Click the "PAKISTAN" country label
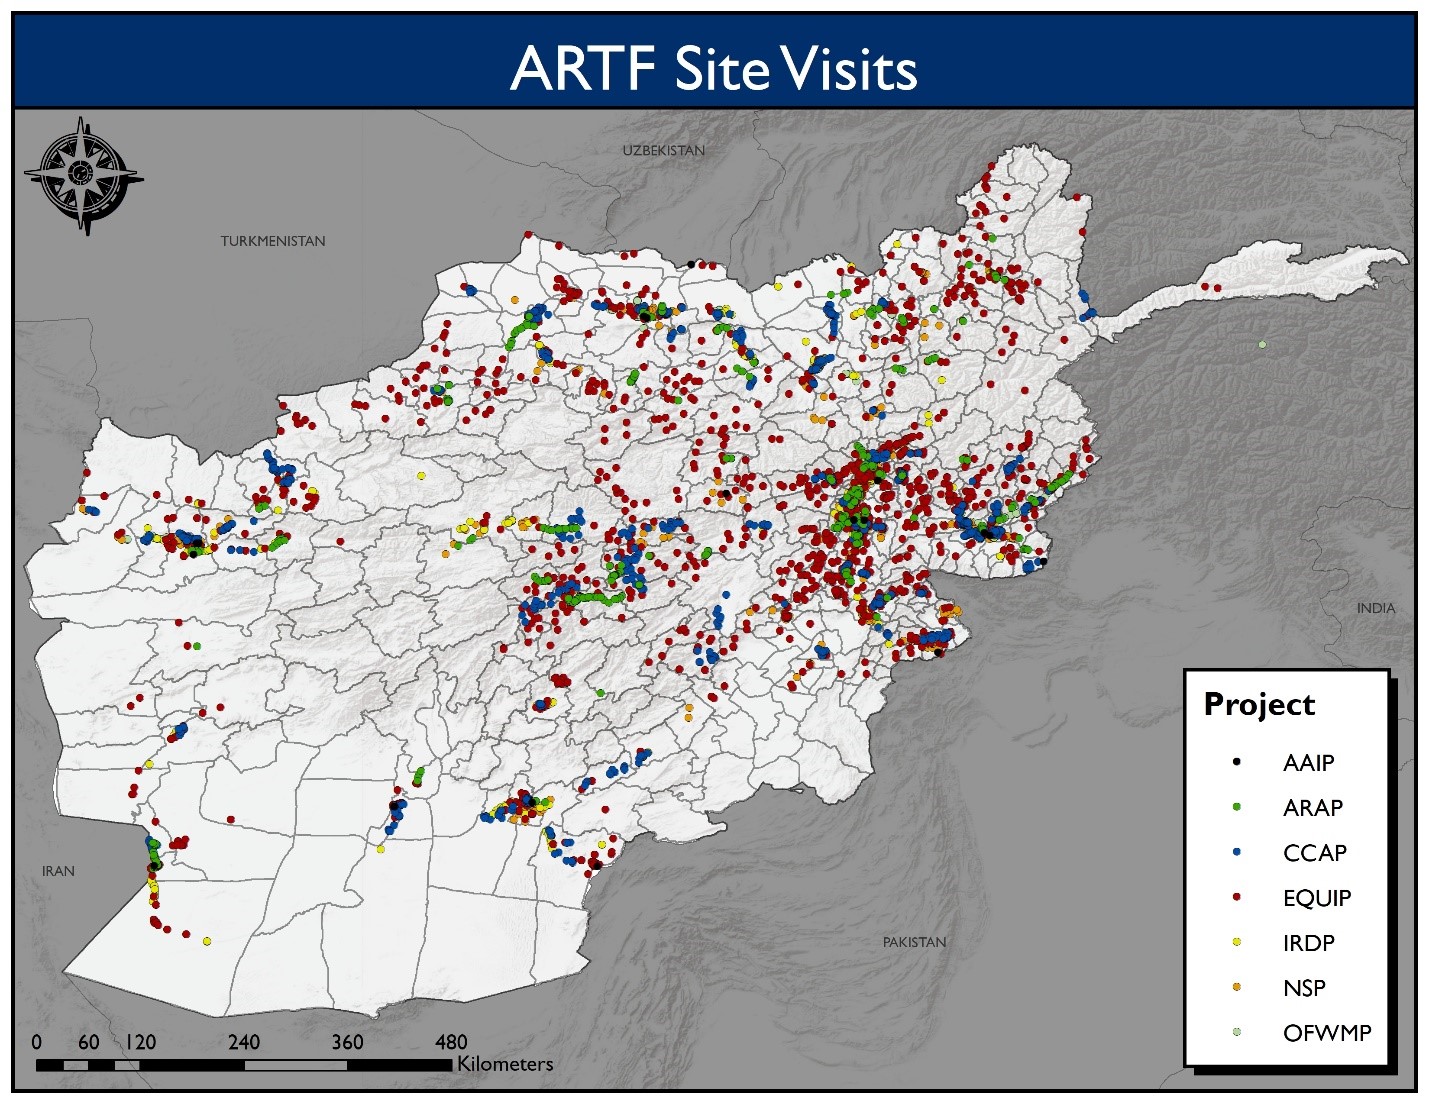The width and height of the screenshot is (1429, 1104). [914, 942]
